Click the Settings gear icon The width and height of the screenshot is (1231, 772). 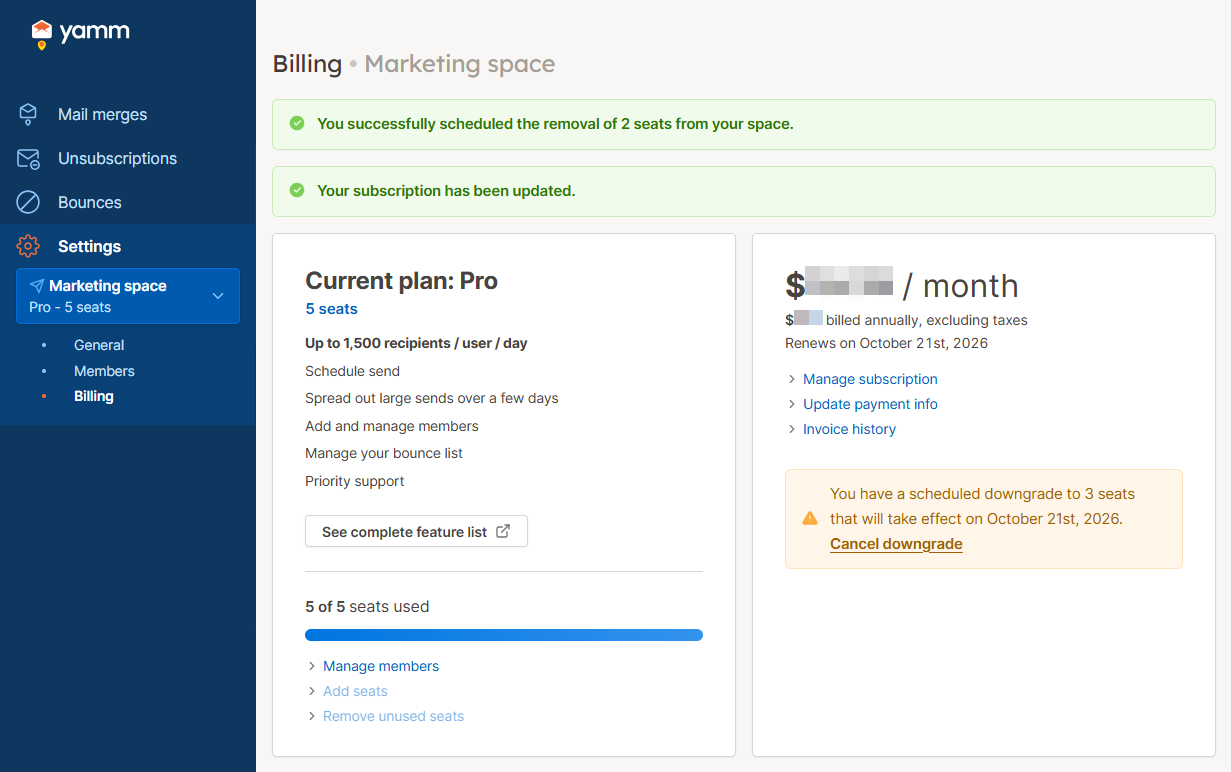click(28, 246)
